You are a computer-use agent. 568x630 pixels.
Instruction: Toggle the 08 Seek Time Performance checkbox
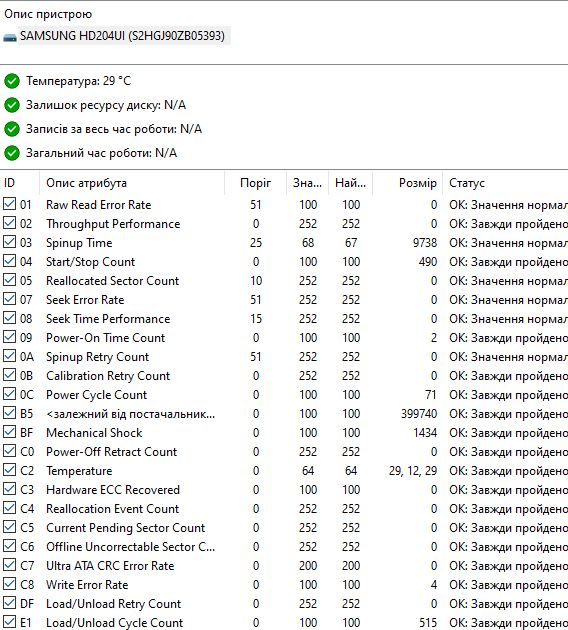pyautogui.click(x=10, y=318)
